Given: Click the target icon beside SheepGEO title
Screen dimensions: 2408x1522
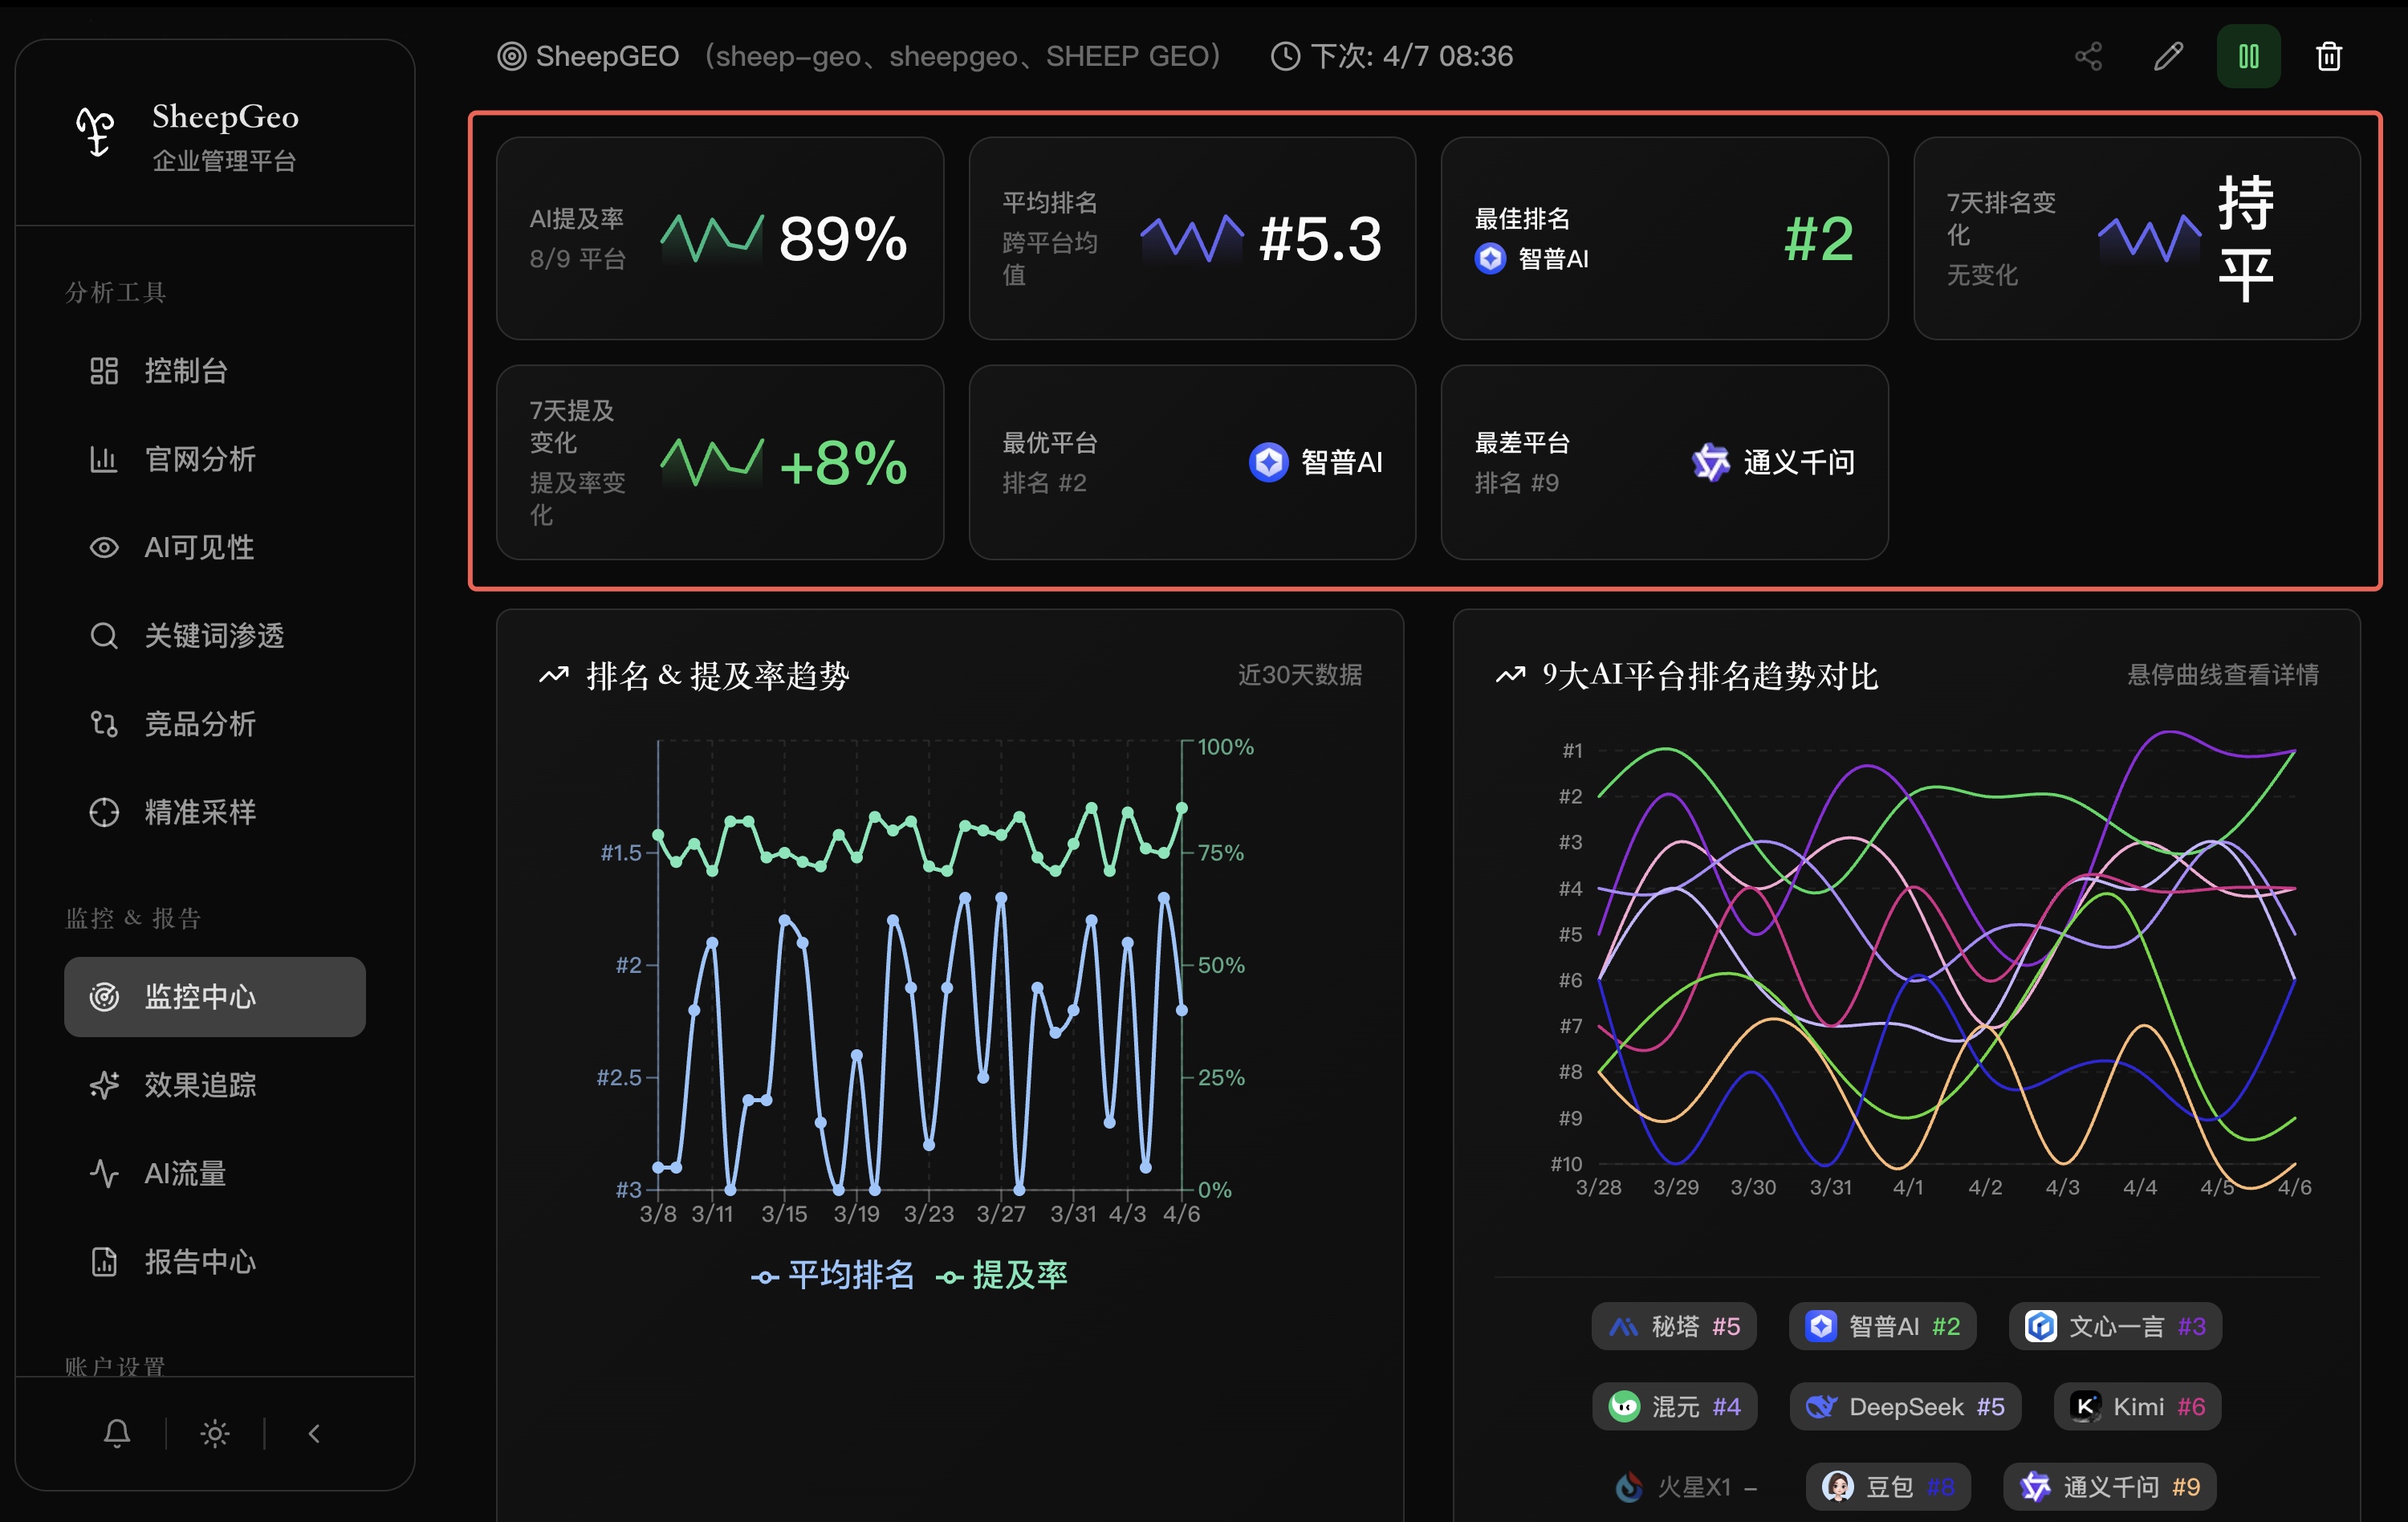Looking at the screenshot, I should 512,56.
